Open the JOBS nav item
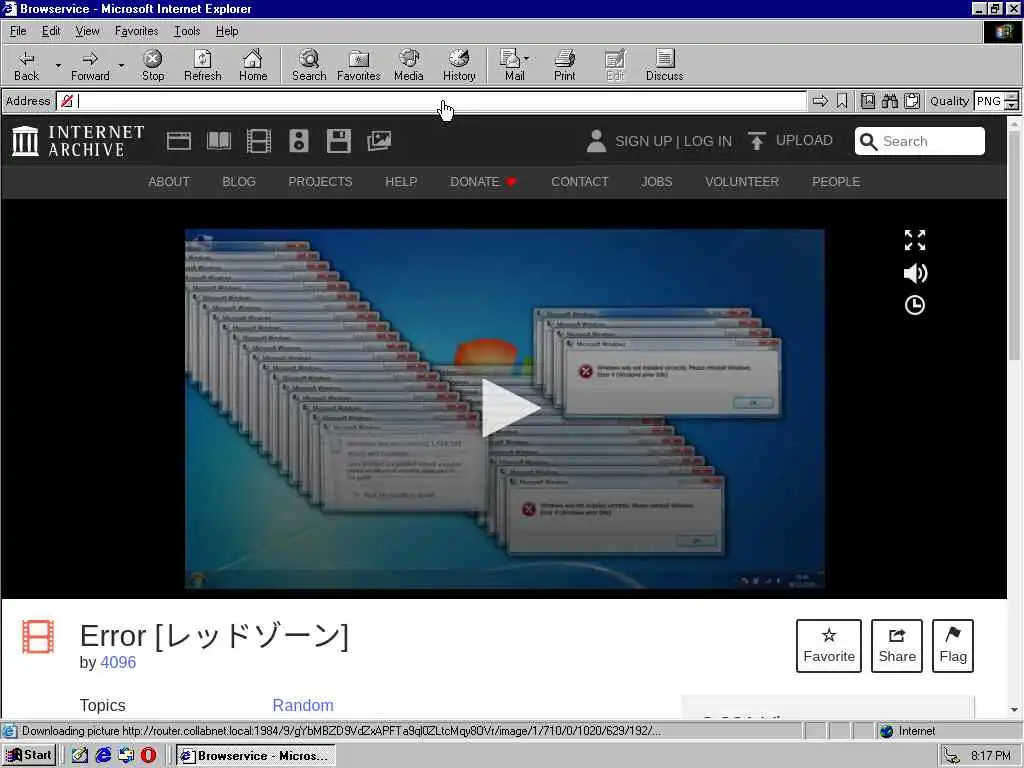Viewport: 1024px width, 768px height. [656, 182]
